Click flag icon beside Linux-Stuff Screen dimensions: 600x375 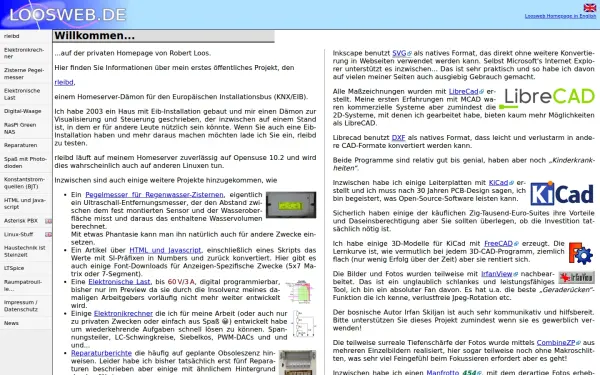pos(49,234)
